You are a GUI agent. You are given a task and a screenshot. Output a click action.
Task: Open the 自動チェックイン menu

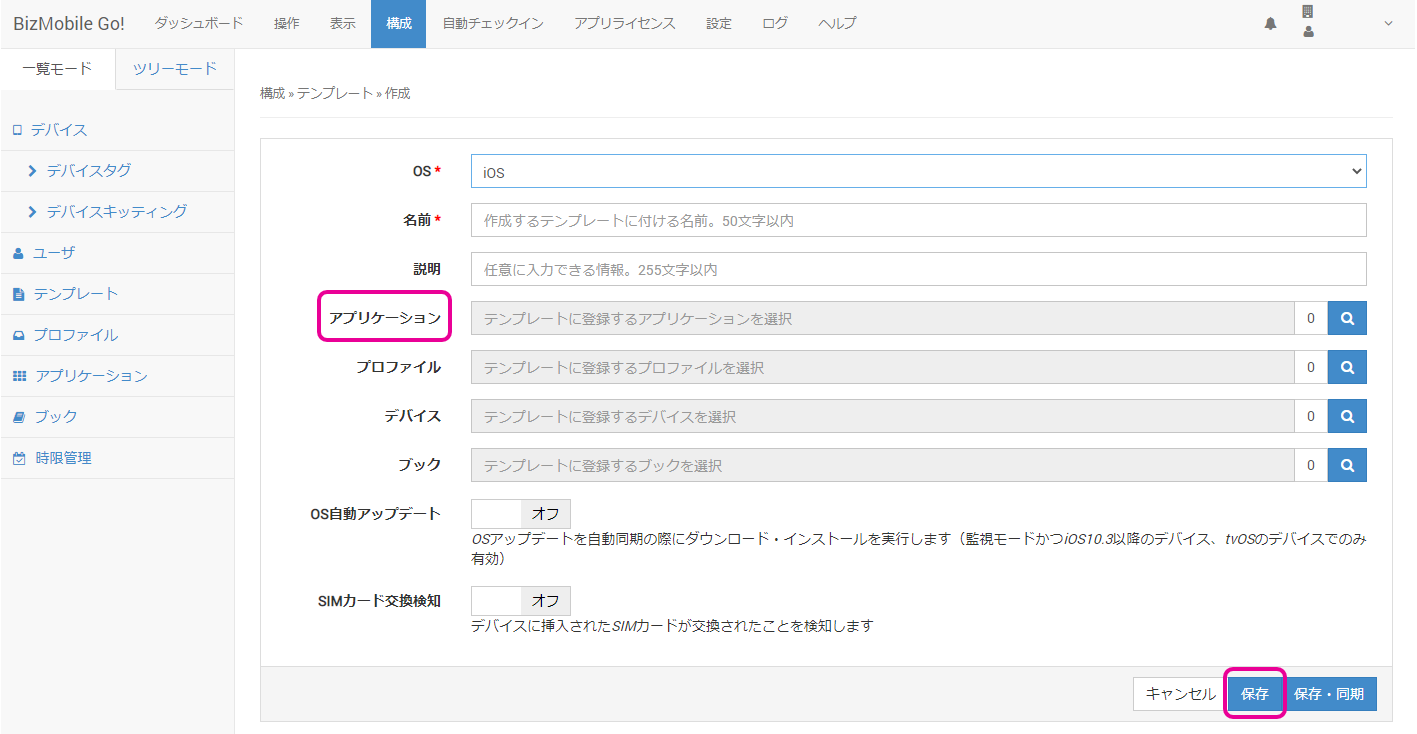[493, 24]
